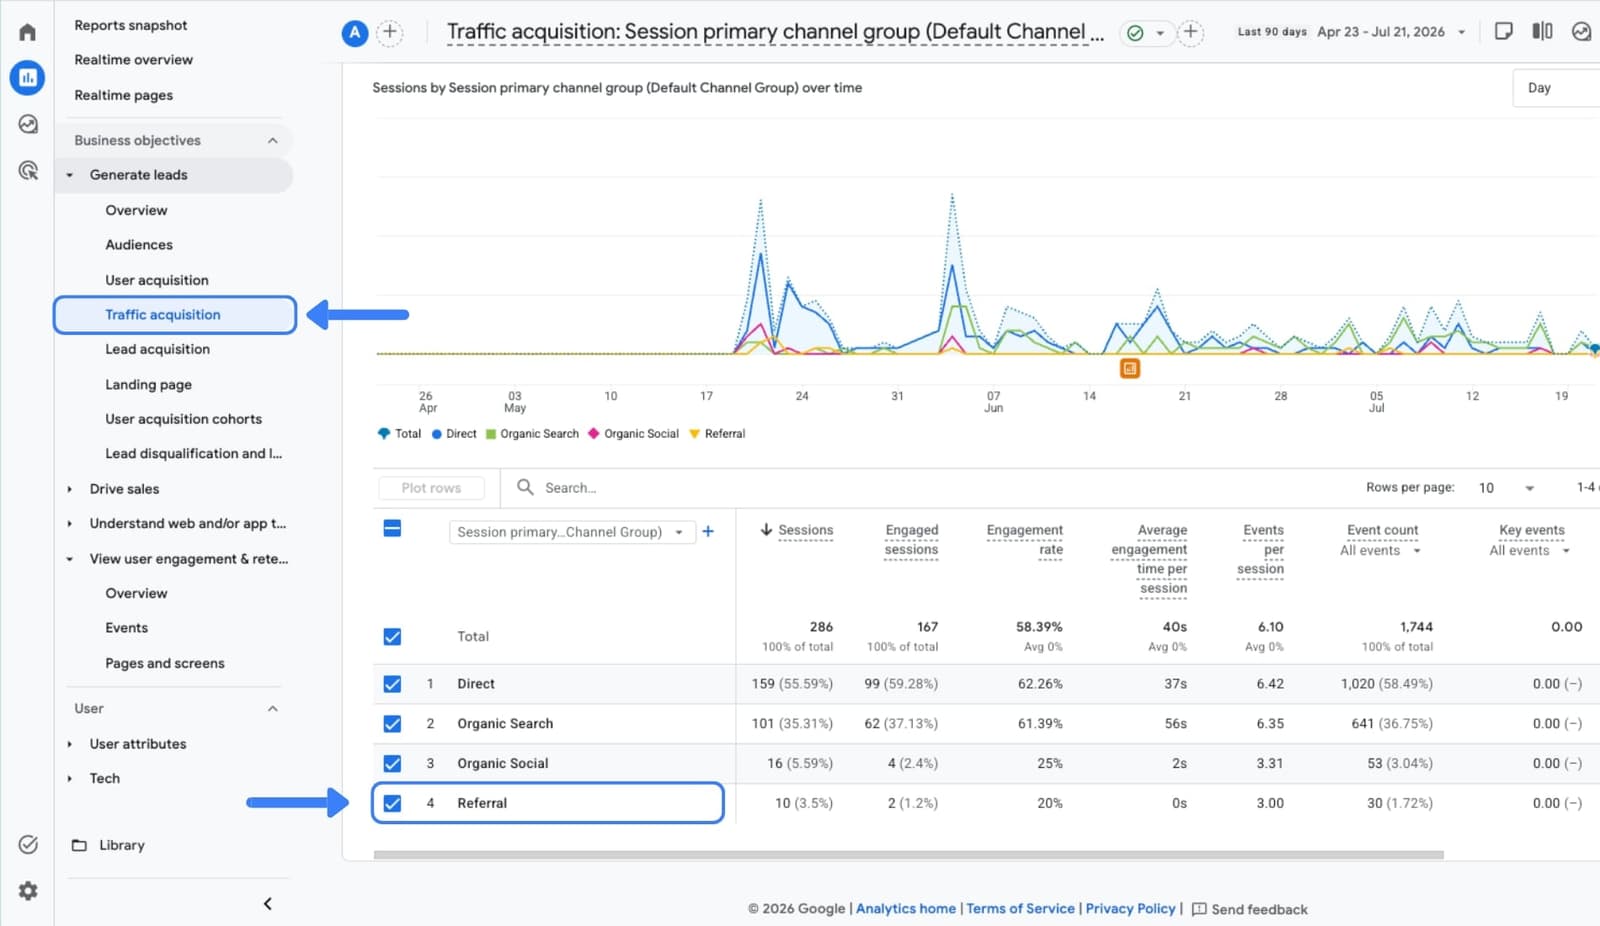Click the Library folder icon

pyautogui.click(x=79, y=845)
